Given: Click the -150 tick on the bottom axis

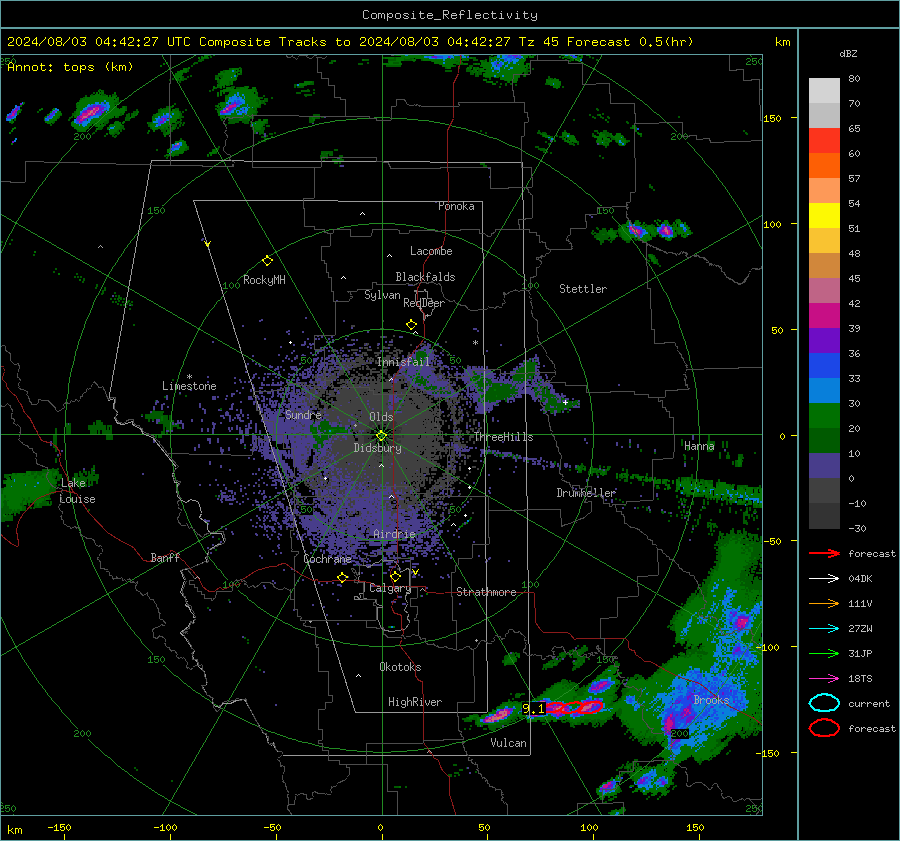Looking at the screenshot, I should click(x=59, y=828).
